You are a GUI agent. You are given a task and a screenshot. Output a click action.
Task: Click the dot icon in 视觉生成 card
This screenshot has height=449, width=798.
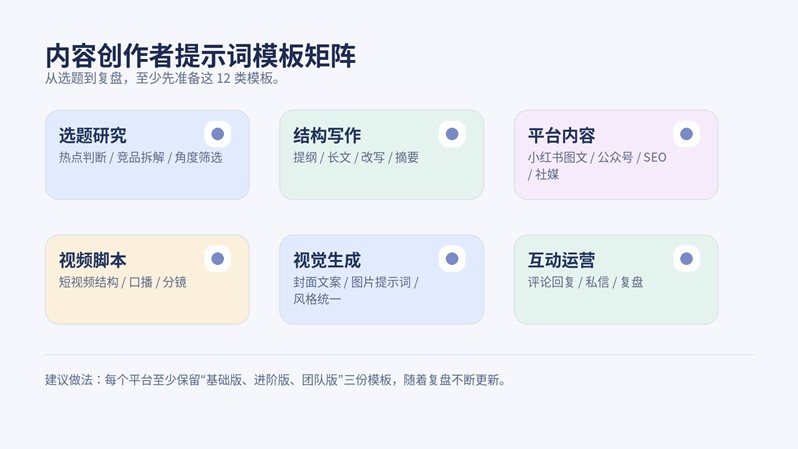tap(452, 259)
